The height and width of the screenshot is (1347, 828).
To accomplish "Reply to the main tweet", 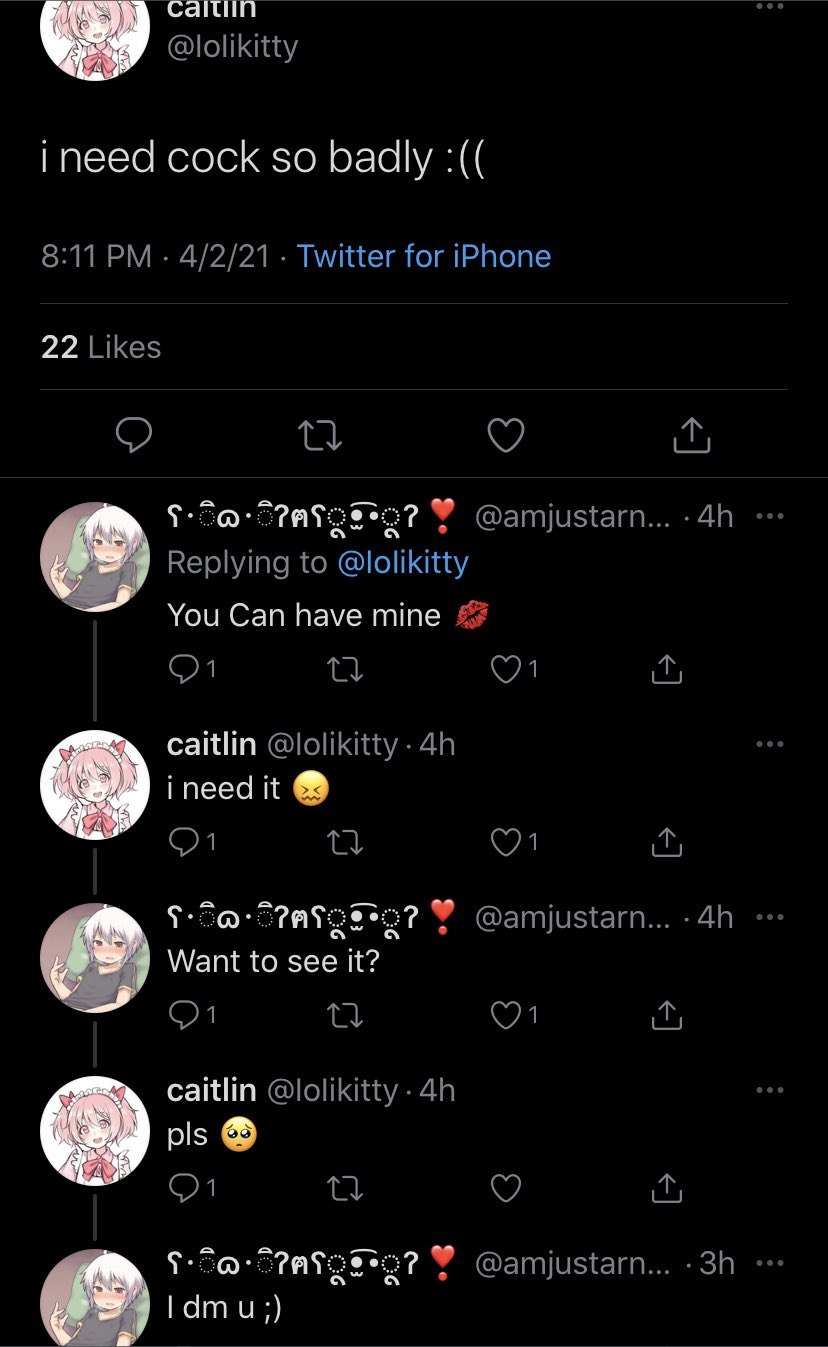I will pyautogui.click(x=133, y=435).
